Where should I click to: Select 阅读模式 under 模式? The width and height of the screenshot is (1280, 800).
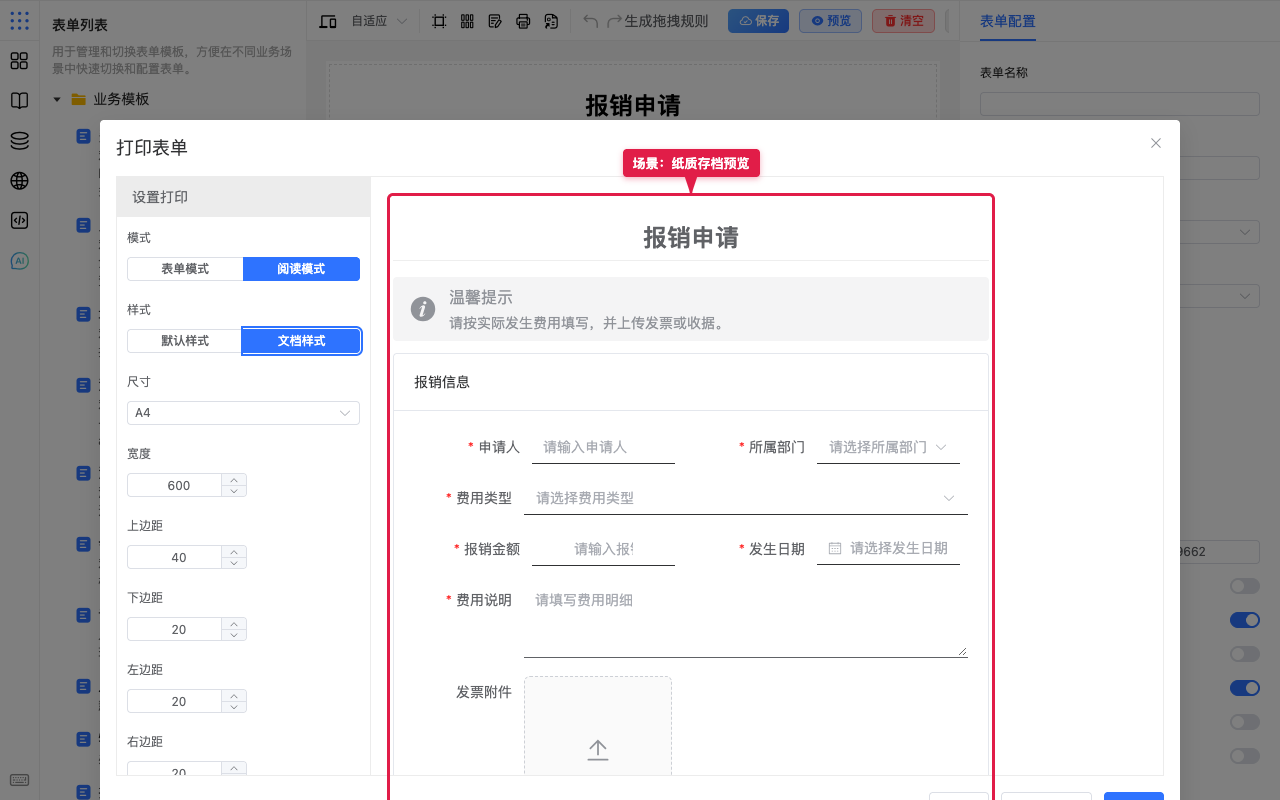coord(301,269)
